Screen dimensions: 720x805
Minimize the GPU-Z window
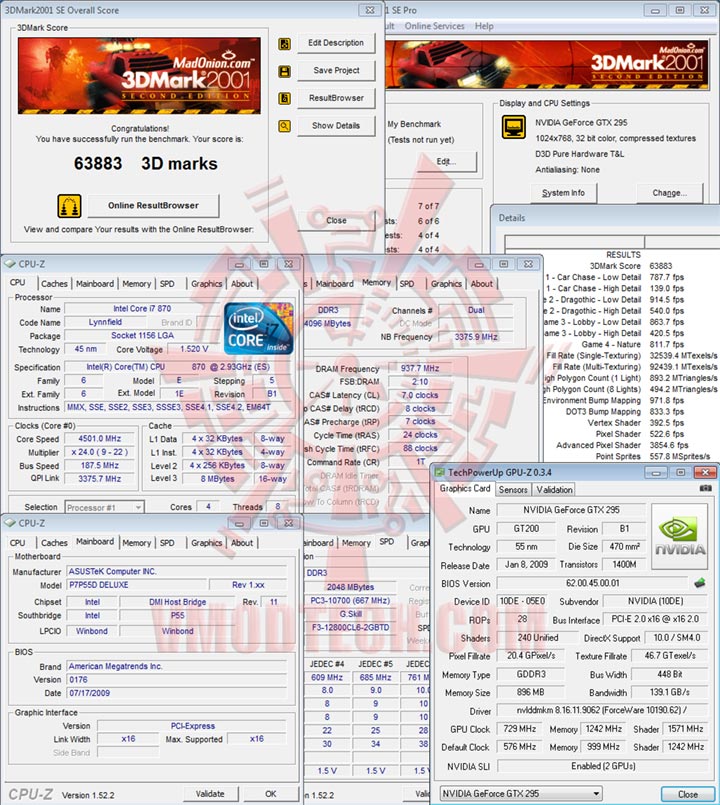point(656,472)
